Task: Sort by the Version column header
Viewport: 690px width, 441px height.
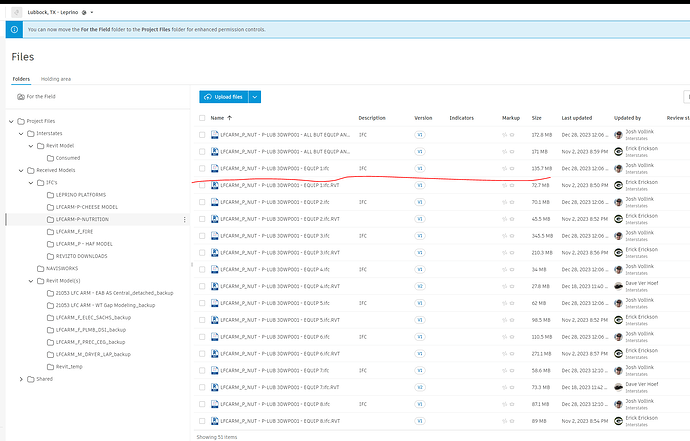Action: (423, 118)
